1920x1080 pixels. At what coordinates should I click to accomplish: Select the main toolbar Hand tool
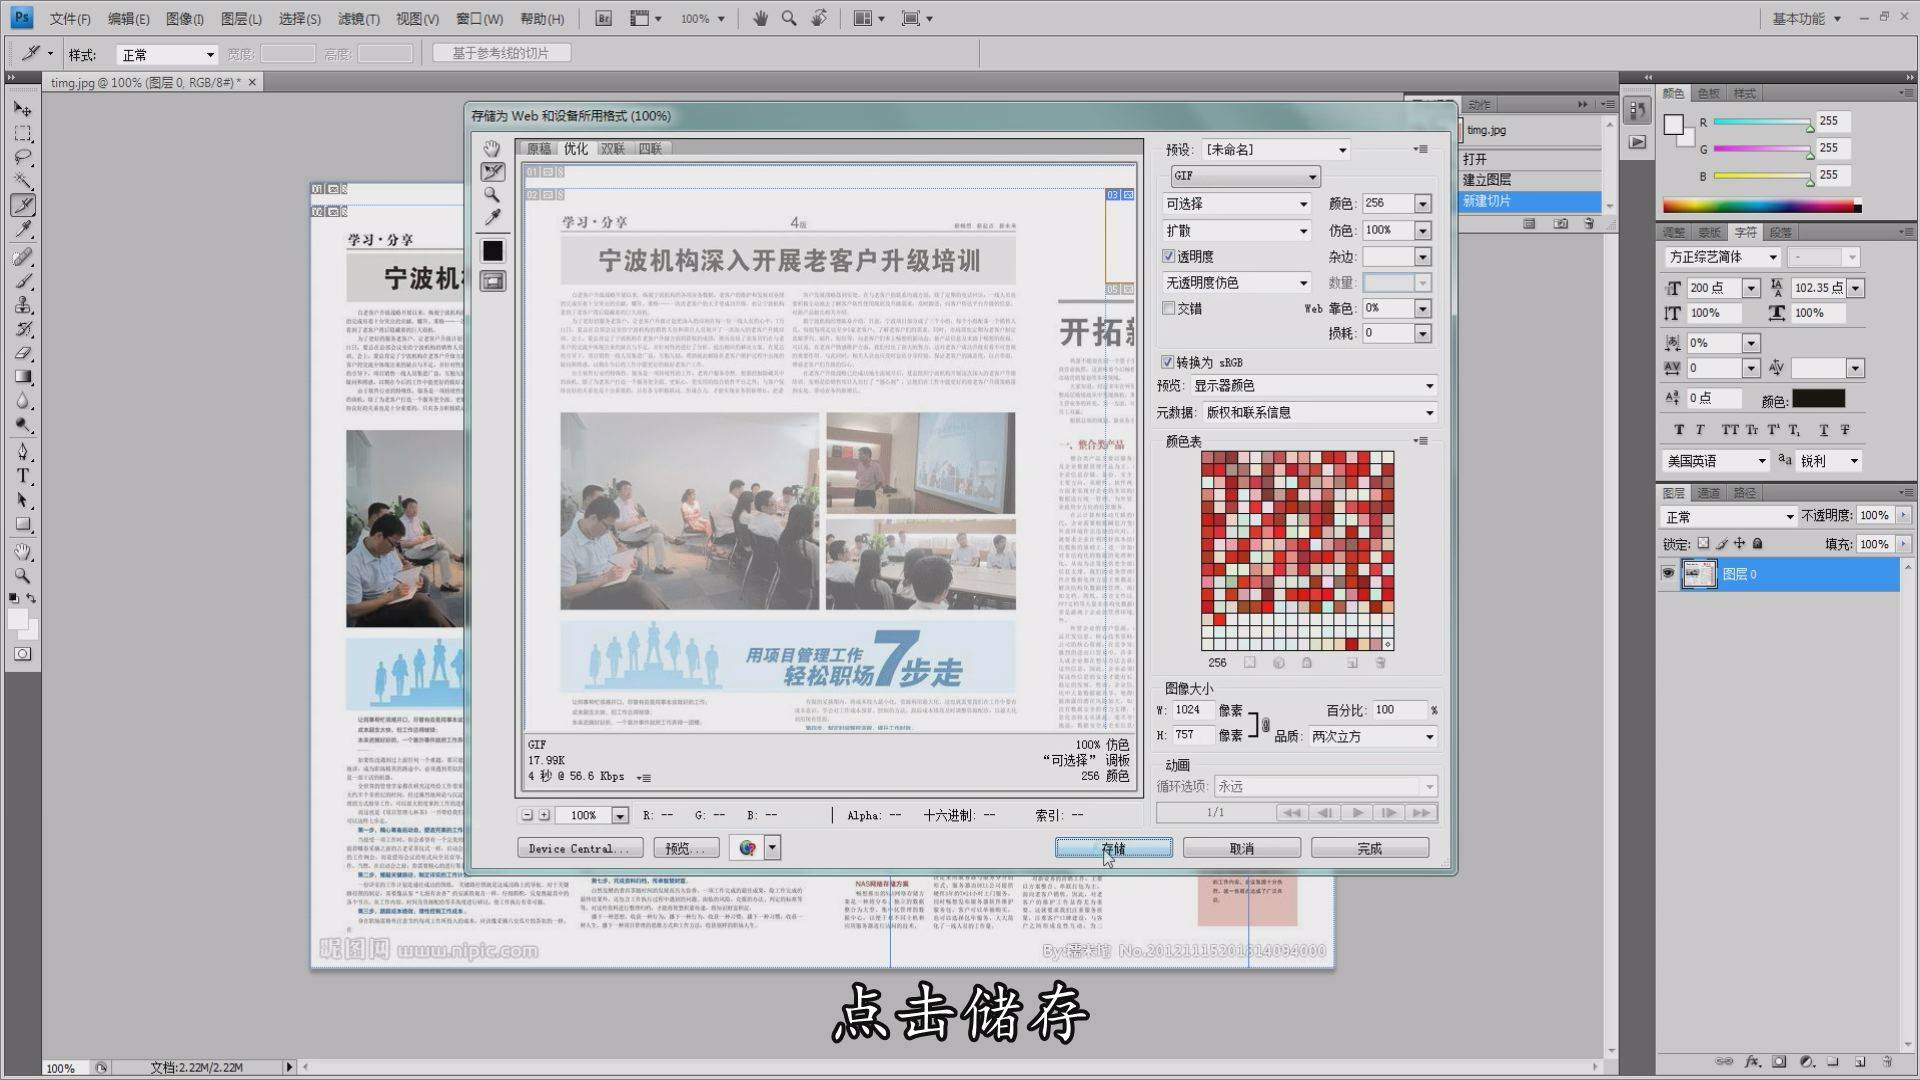pyautogui.click(x=23, y=551)
